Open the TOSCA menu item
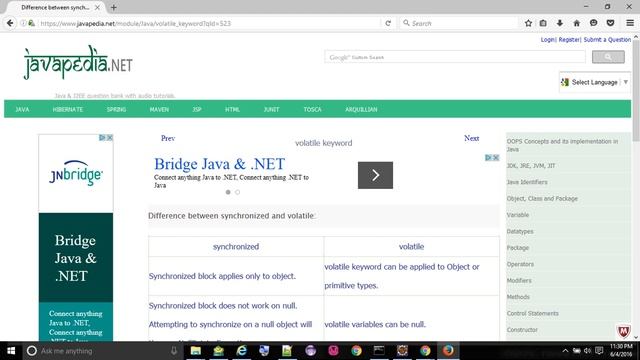The image size is (640, 360). point(312,109)
